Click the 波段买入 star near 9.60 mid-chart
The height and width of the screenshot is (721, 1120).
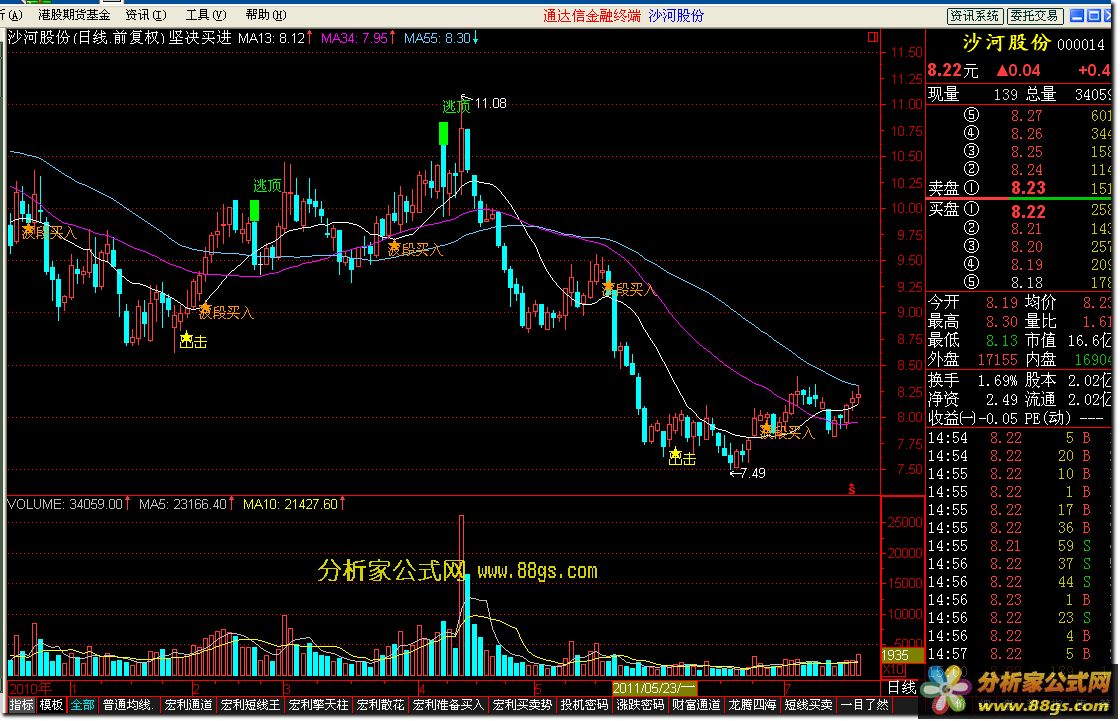point(394,246)
